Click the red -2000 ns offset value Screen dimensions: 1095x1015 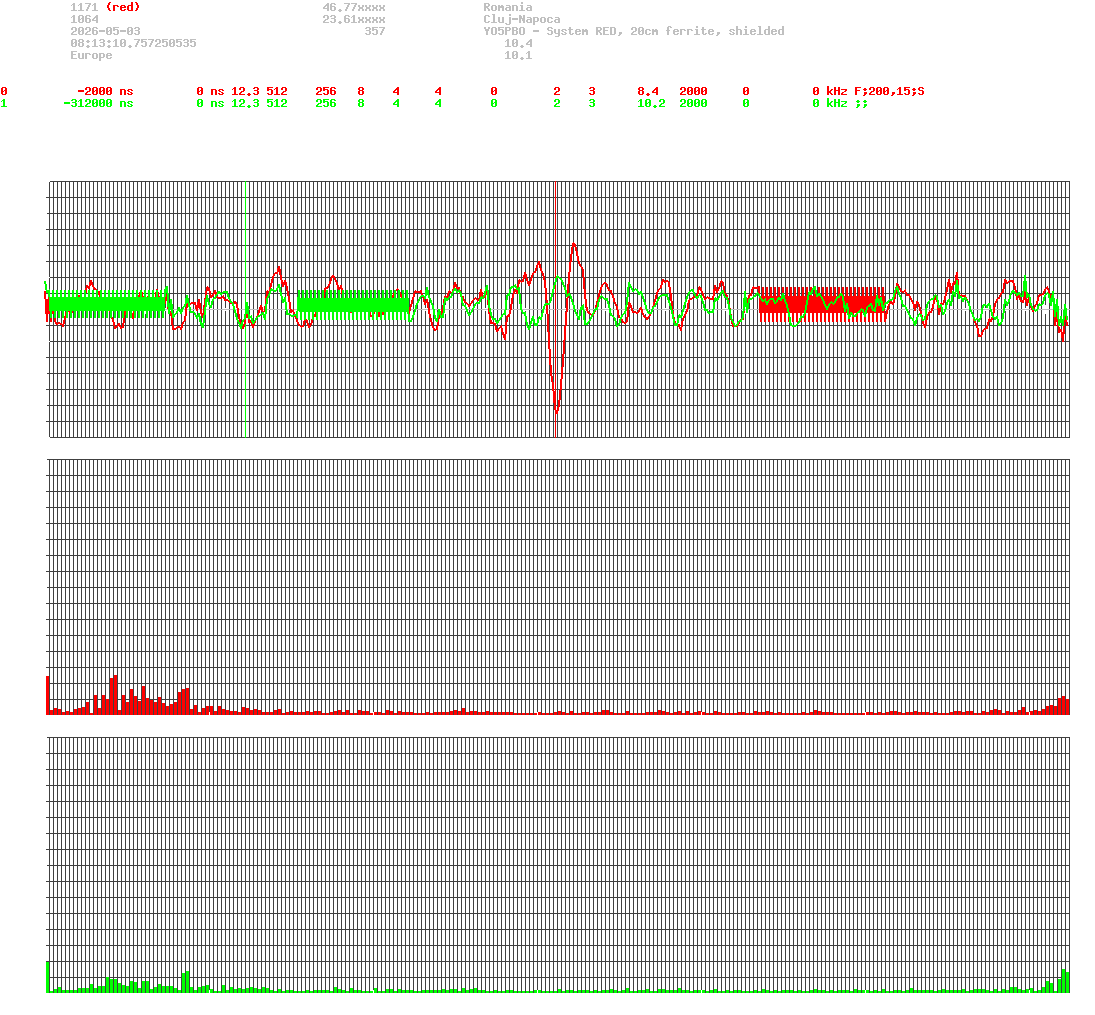(x=105, y=91)
